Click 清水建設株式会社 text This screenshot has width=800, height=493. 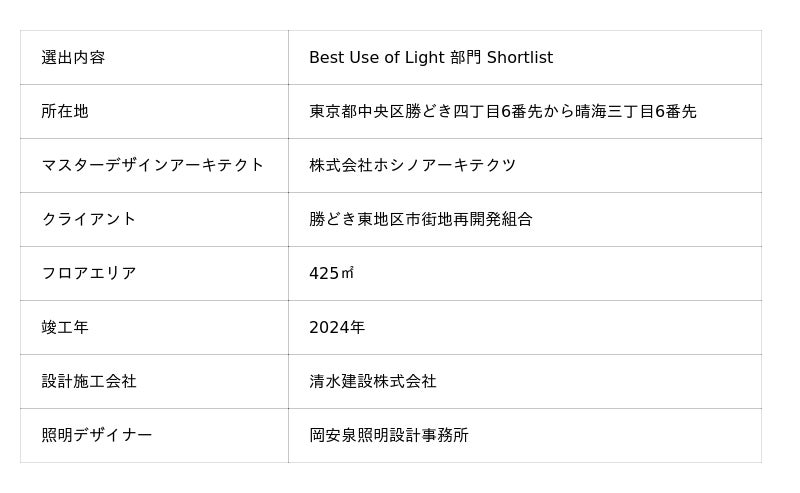pyautogui.click(x=372, y=382)
